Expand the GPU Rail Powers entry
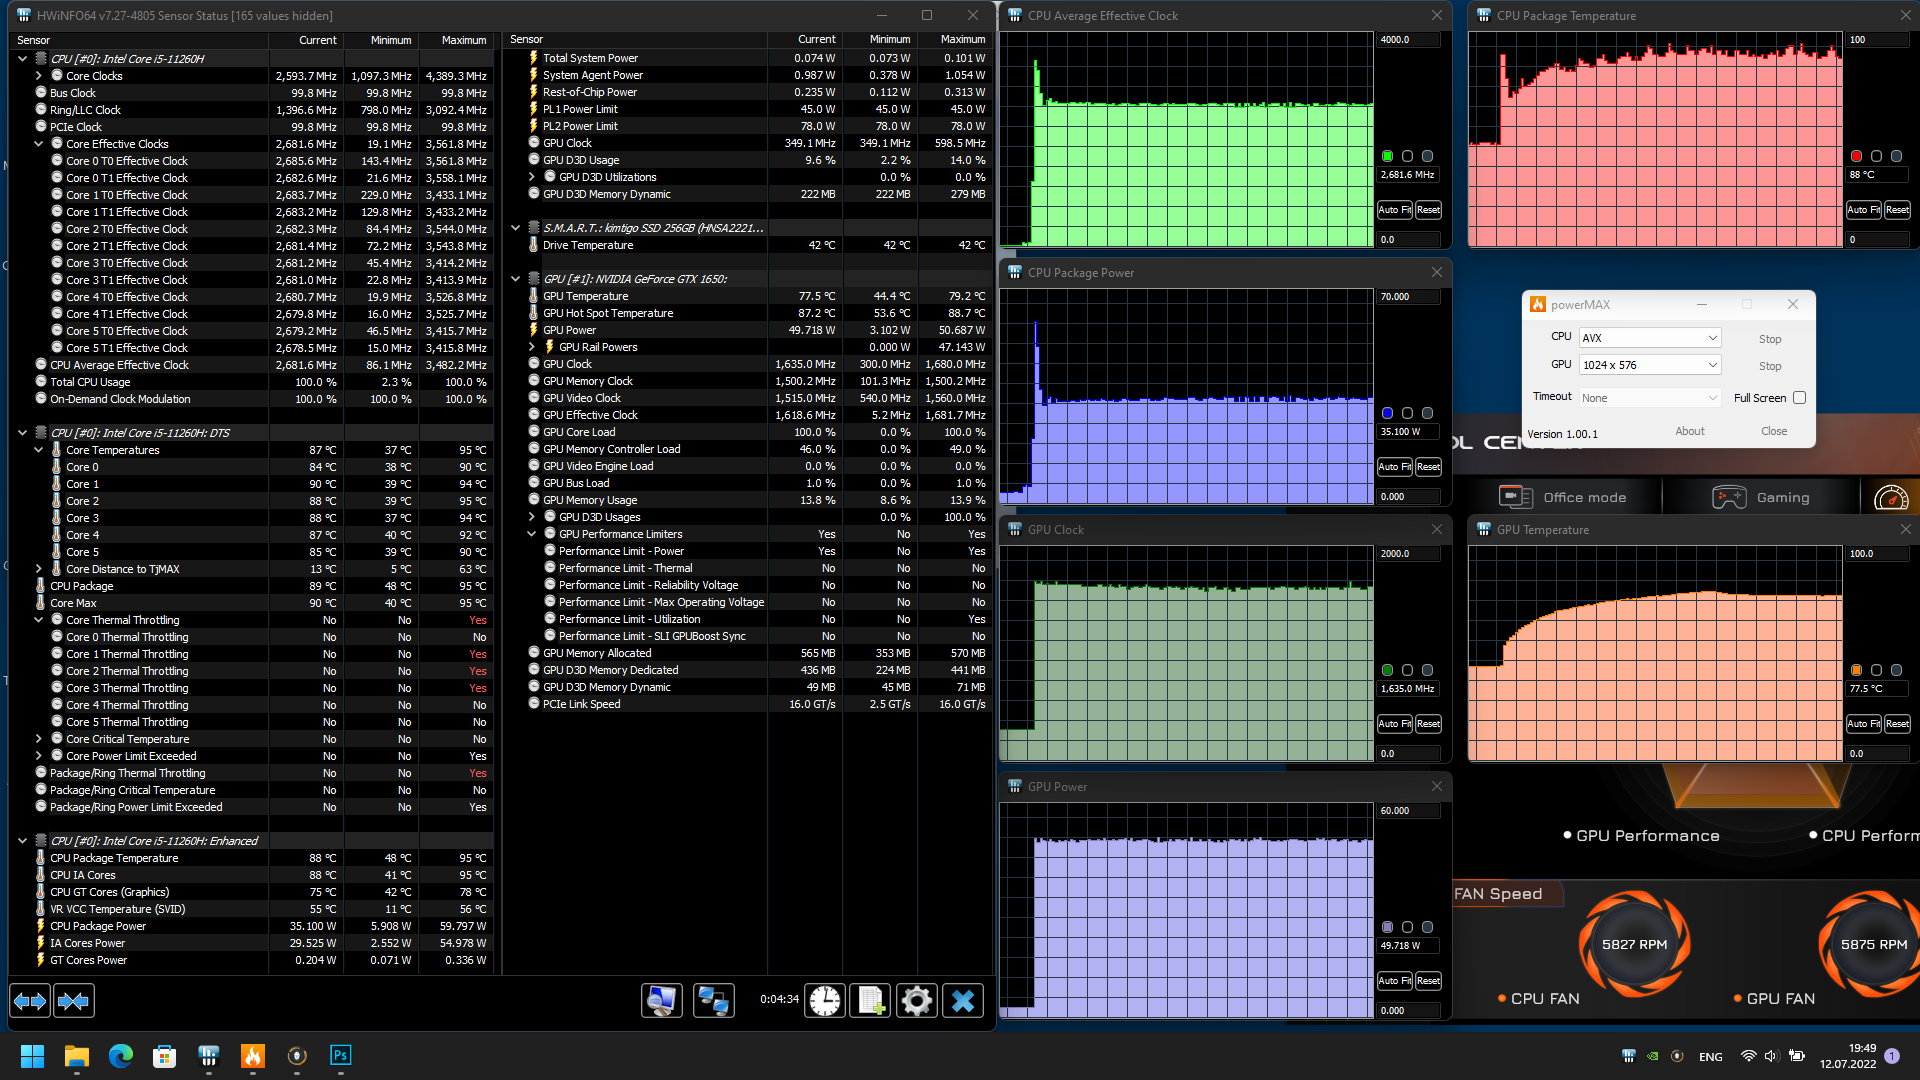This screenshot has width=1920, height=1080. pos(532,347)
